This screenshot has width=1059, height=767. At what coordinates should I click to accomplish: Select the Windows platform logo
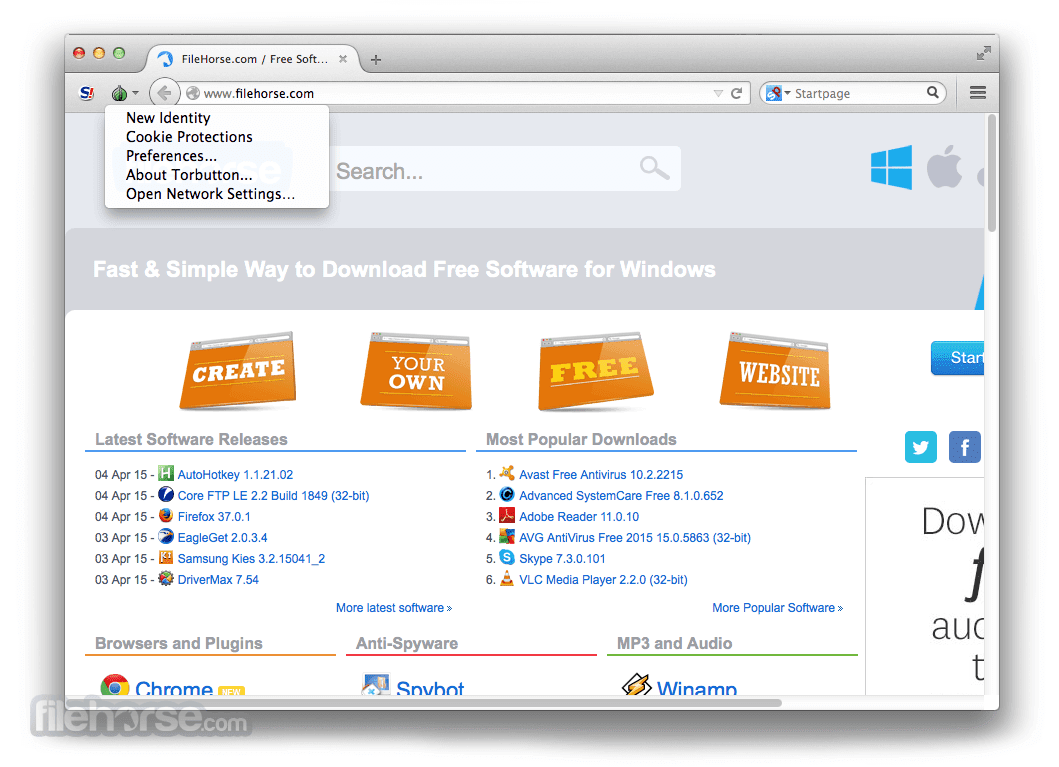[891, 167]
